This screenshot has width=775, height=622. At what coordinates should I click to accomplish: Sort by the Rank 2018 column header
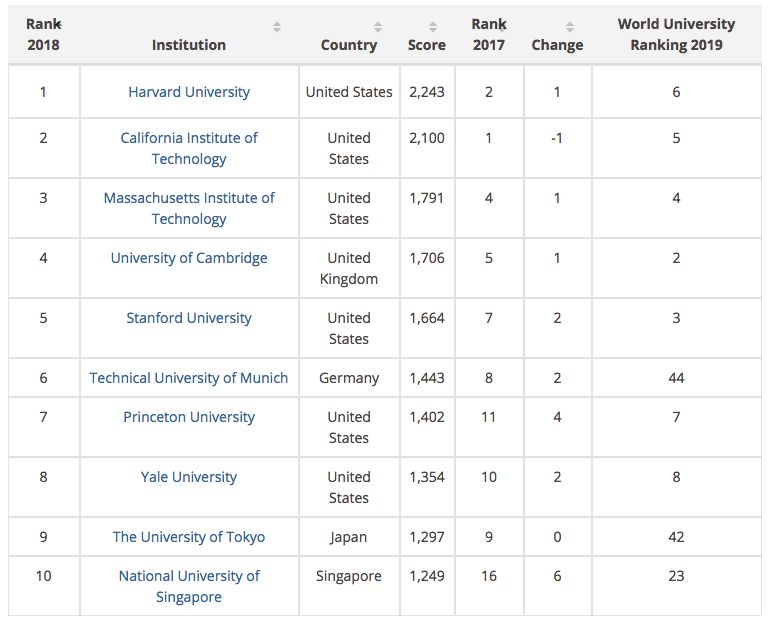[43, 35]
